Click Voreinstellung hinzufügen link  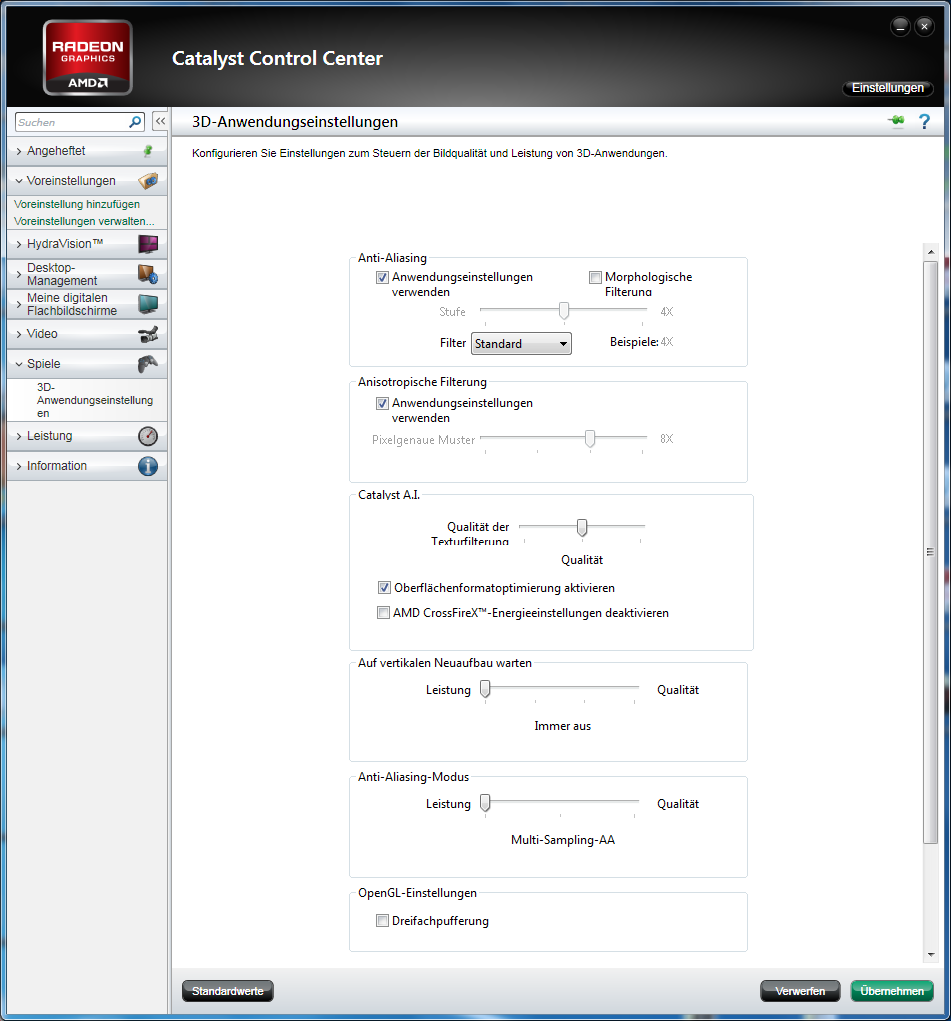pyautogui.click(x=77, y=204)
